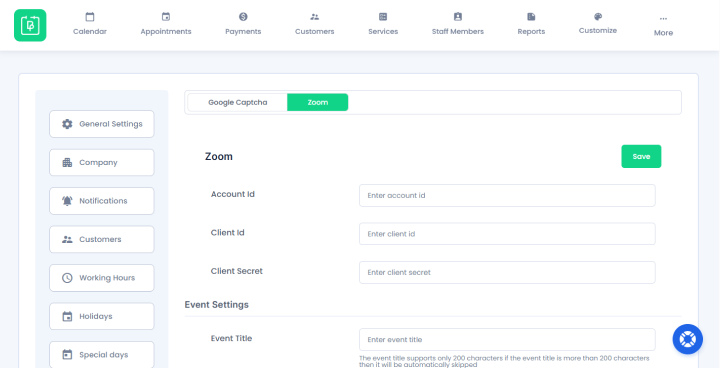Focus the Client Secret input field
The height and width of the screenshot is (368, 720).
point(507,272)
